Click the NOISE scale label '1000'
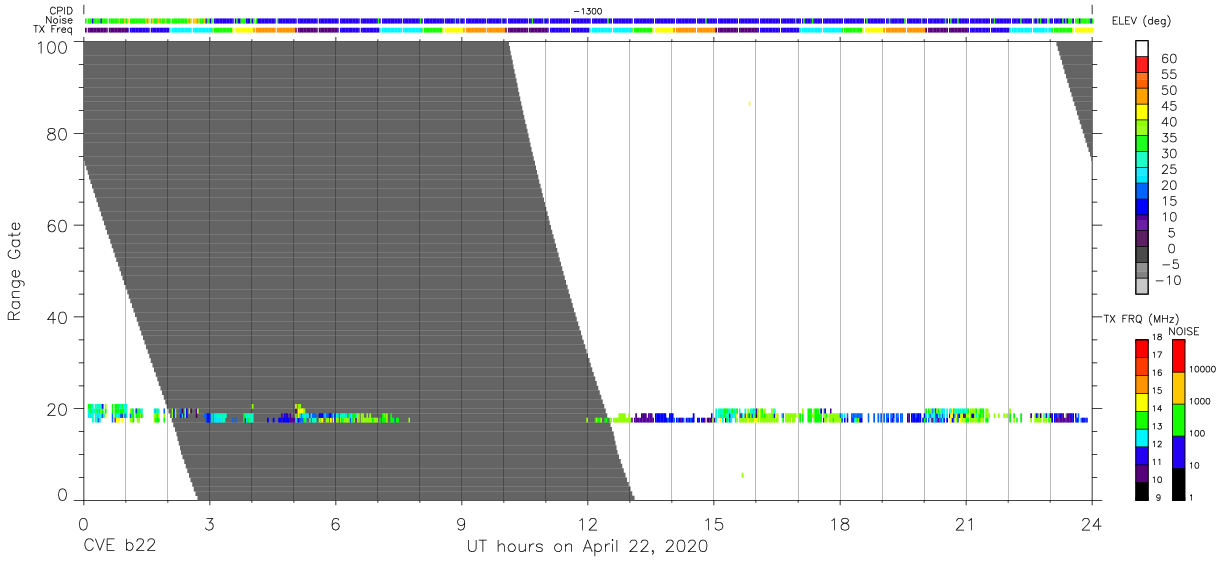 click(1201, 401)
